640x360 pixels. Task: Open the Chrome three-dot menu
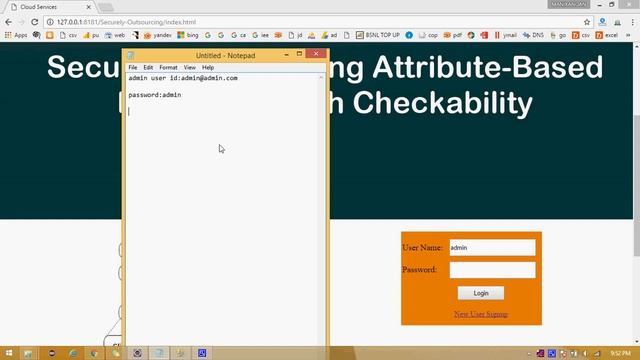click(x=633, y=22)
